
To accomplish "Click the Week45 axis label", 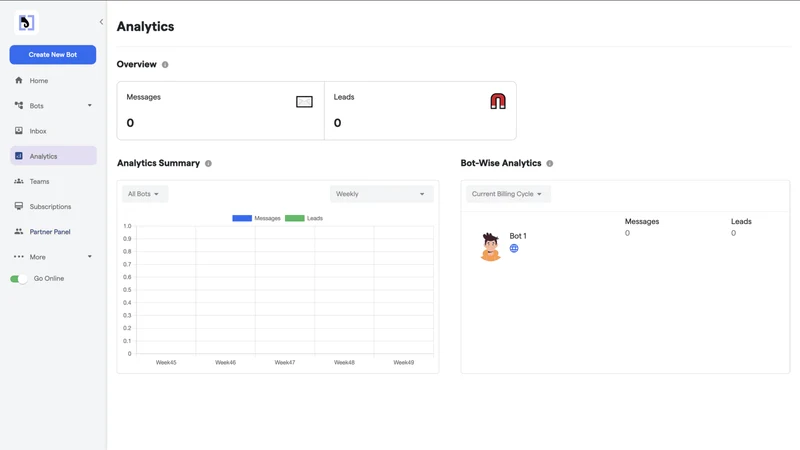I will 166,362.
